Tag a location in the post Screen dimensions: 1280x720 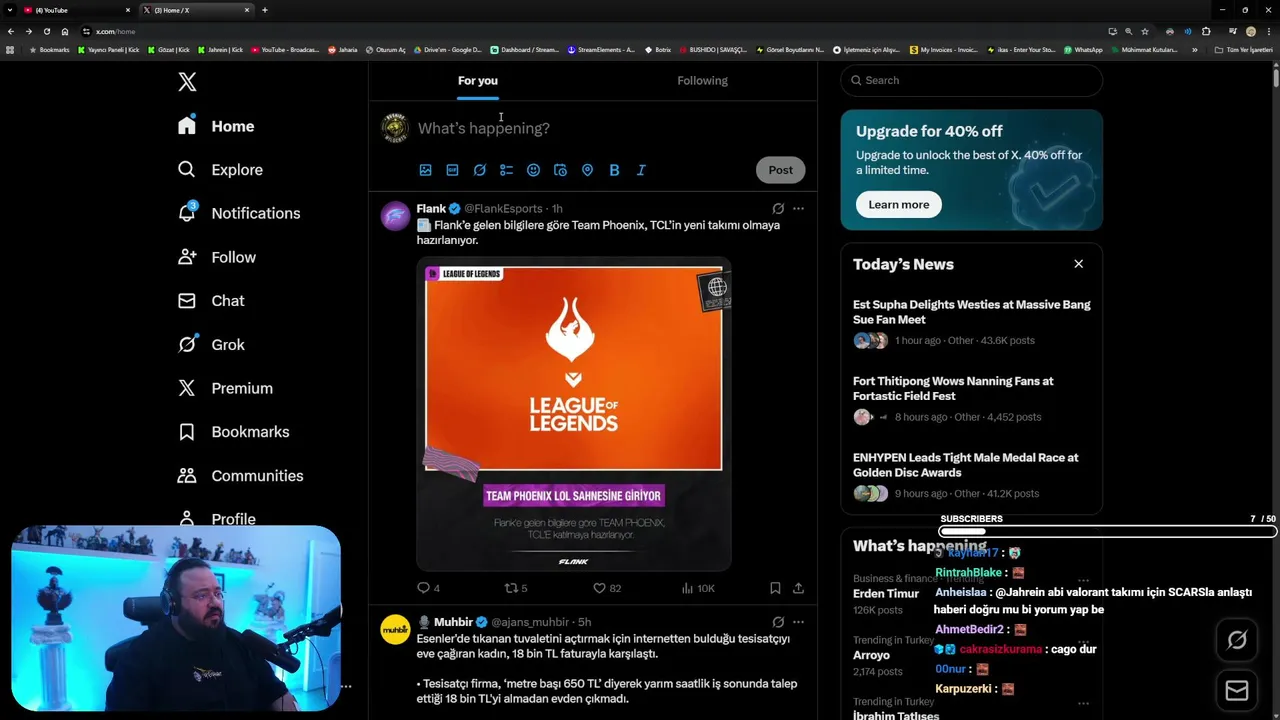(587, 170)
